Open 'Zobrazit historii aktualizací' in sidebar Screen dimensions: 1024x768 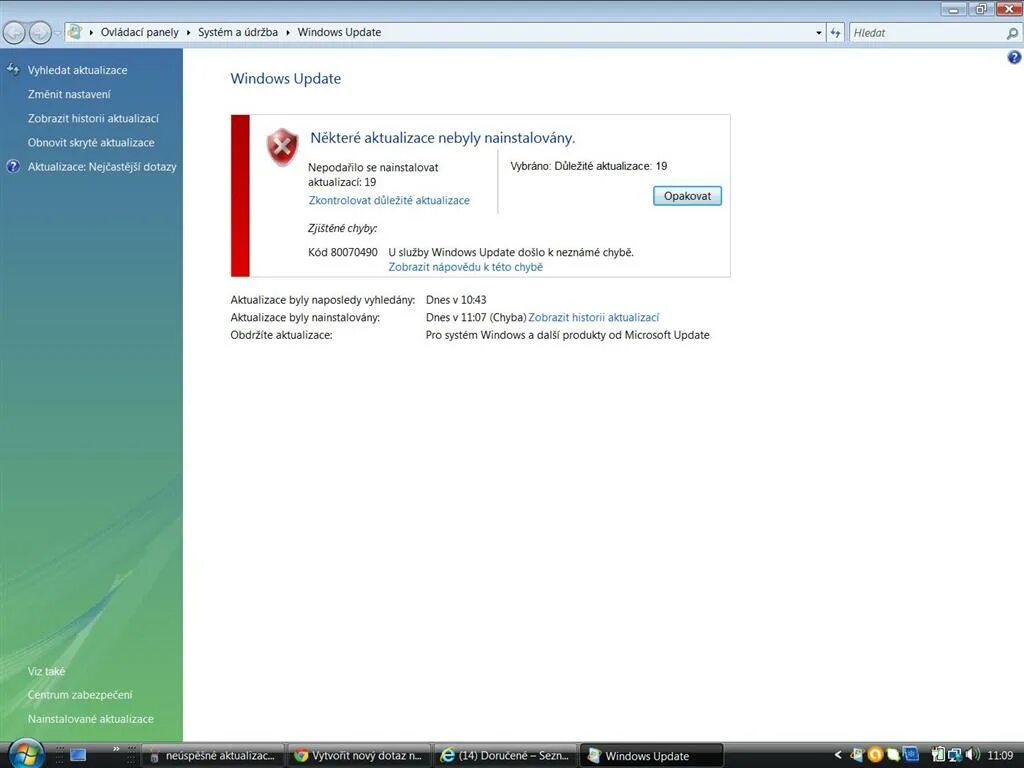93,118
